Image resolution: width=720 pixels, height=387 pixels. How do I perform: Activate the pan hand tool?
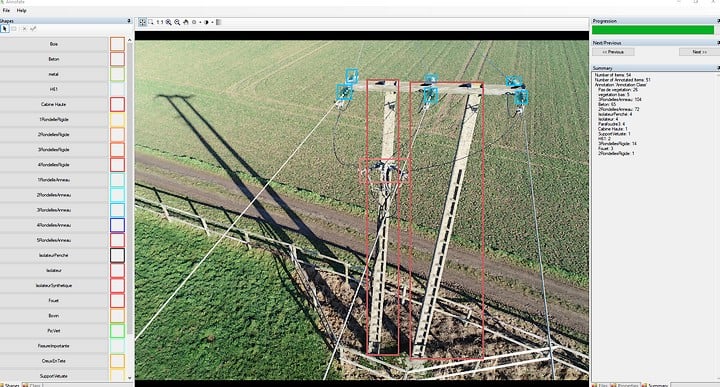click(186, 22)
